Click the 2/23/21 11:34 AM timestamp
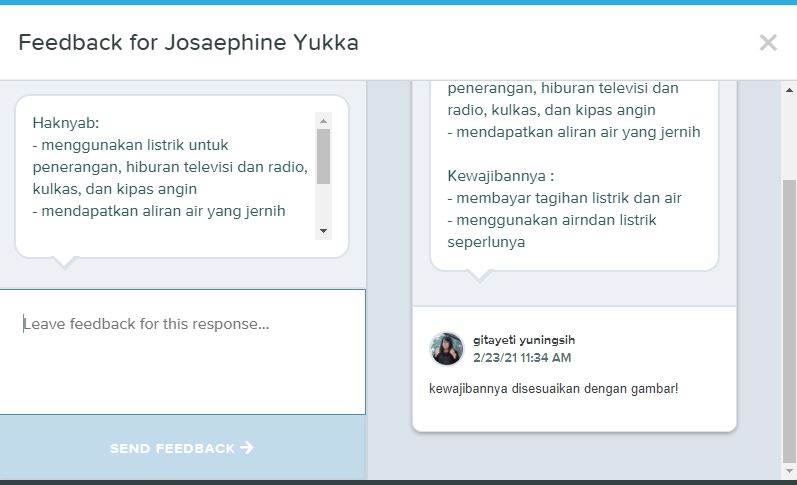This screenshot has height=485, width=797. pos(522,357)
